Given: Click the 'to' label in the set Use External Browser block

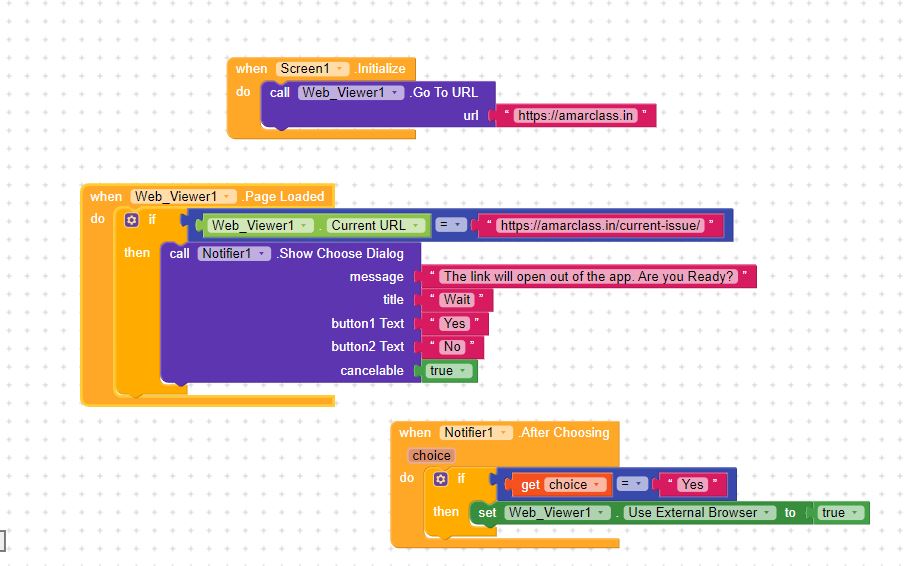Looking at the screenshot, I should click(x=790, y=513).
